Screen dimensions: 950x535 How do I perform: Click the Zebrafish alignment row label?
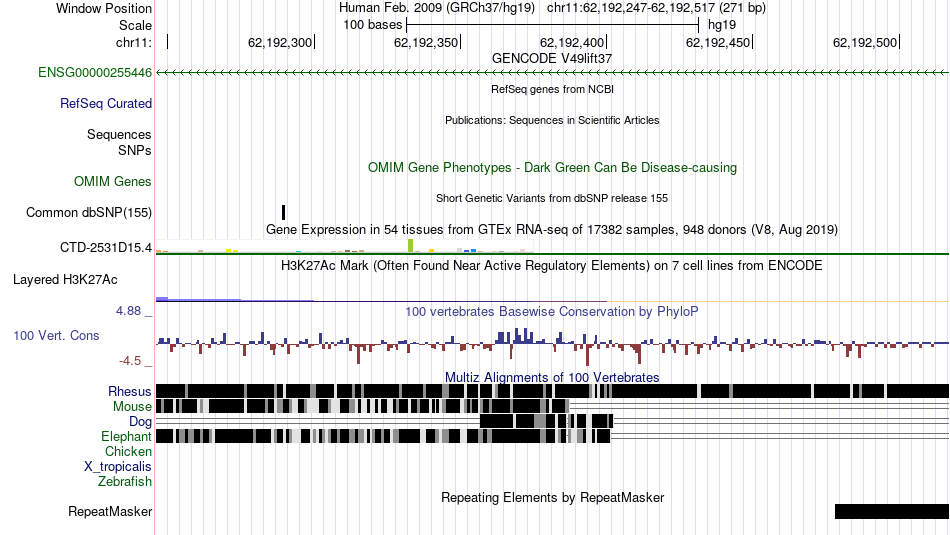pos(125,482)
